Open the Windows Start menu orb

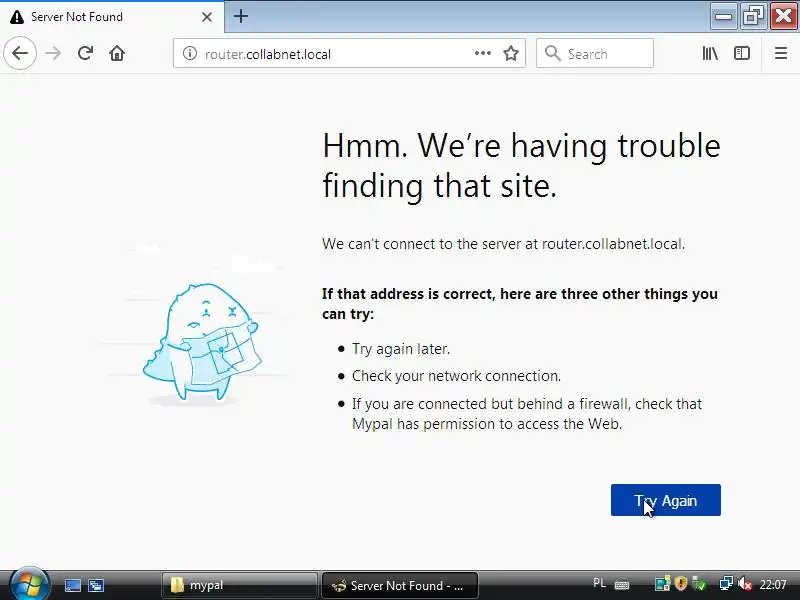(29, 584)
